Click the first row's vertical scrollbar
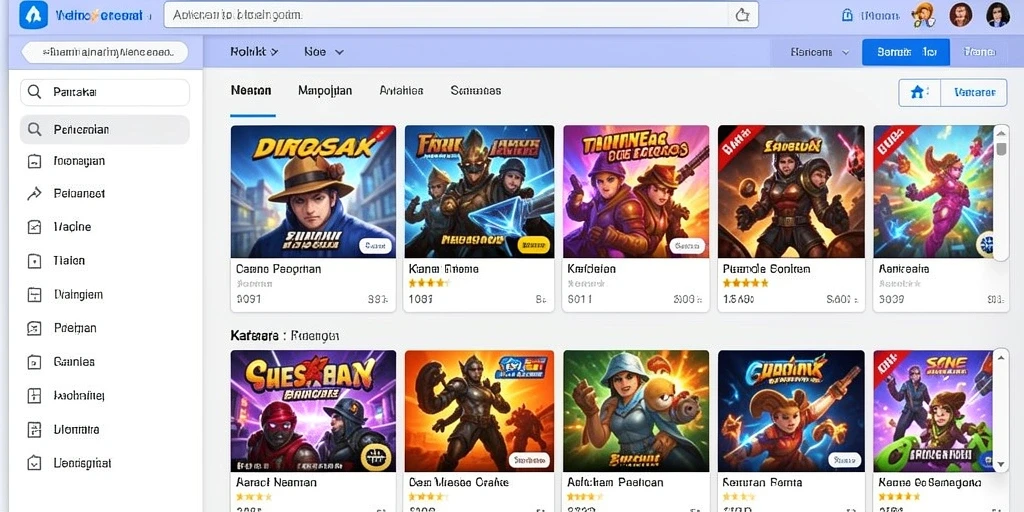 coord(1001,192)
